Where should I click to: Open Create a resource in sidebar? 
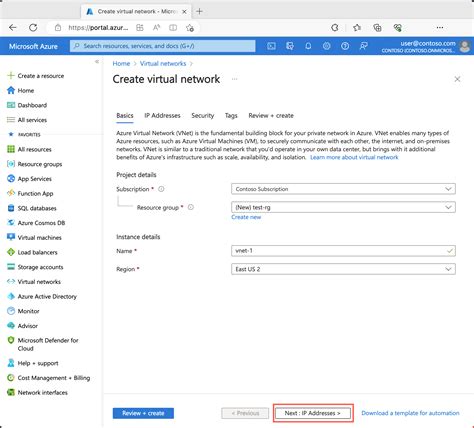(35, 76)
